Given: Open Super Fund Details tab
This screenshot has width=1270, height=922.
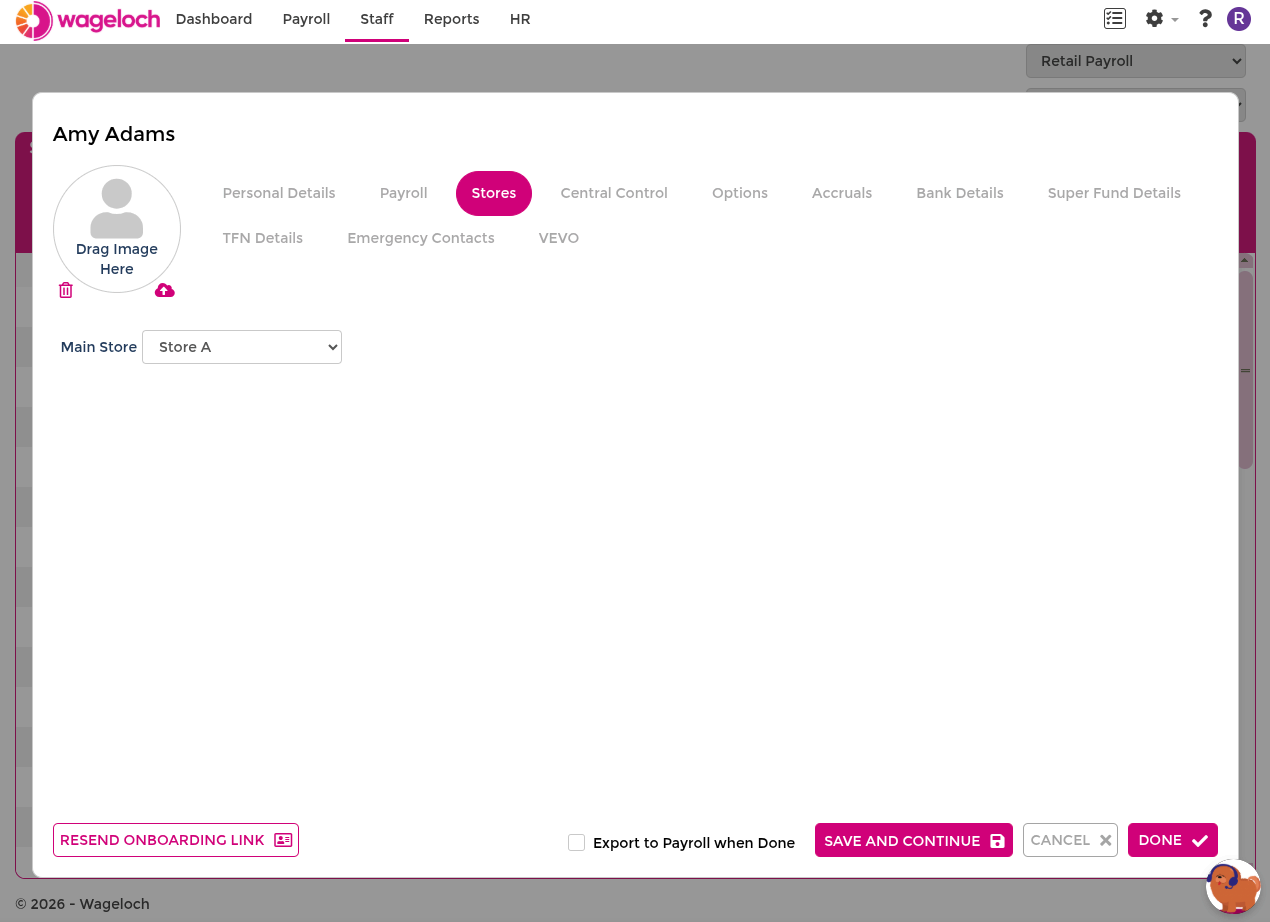Looking at the screenshot, I should click(1114, 193).
